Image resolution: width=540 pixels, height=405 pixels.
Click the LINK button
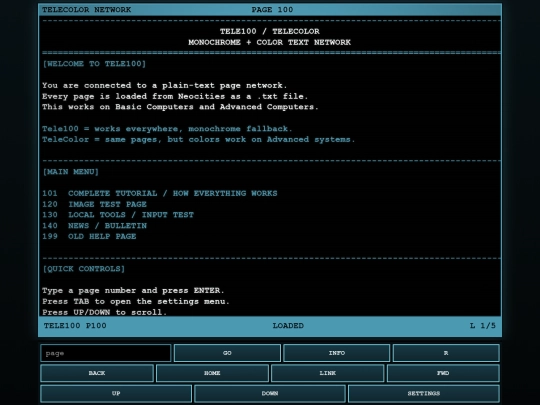[x=328, y=373]
